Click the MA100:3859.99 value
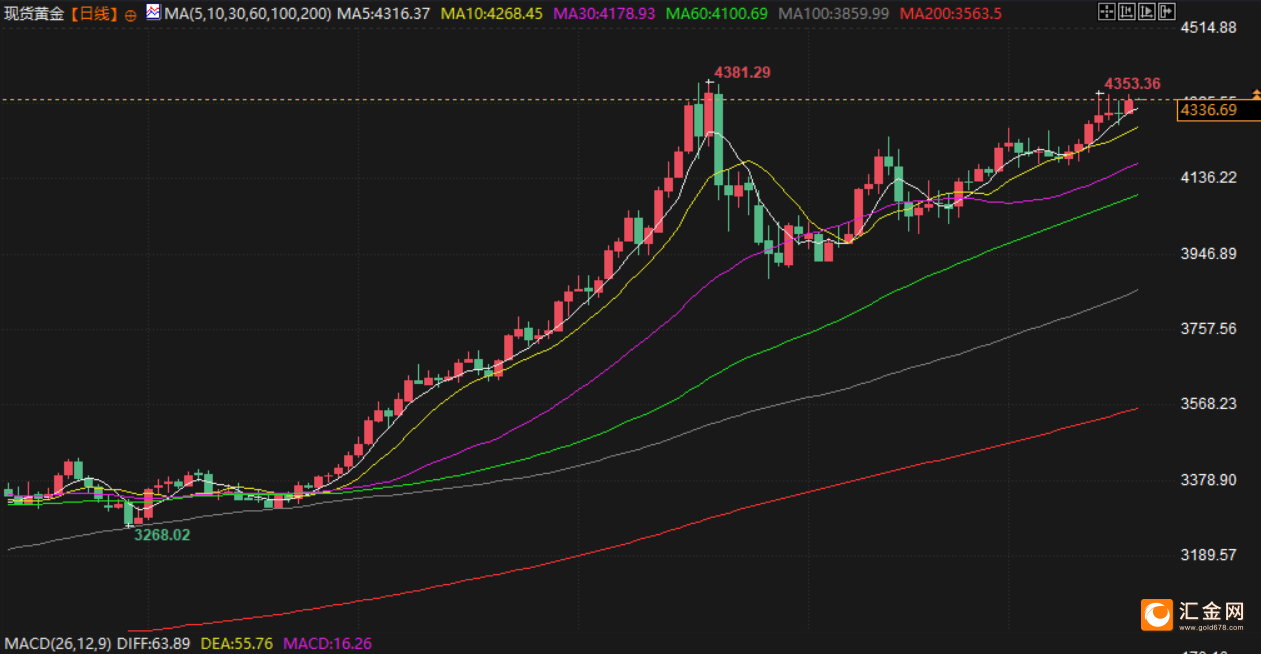1261x654 pixels. pos(833,14)
